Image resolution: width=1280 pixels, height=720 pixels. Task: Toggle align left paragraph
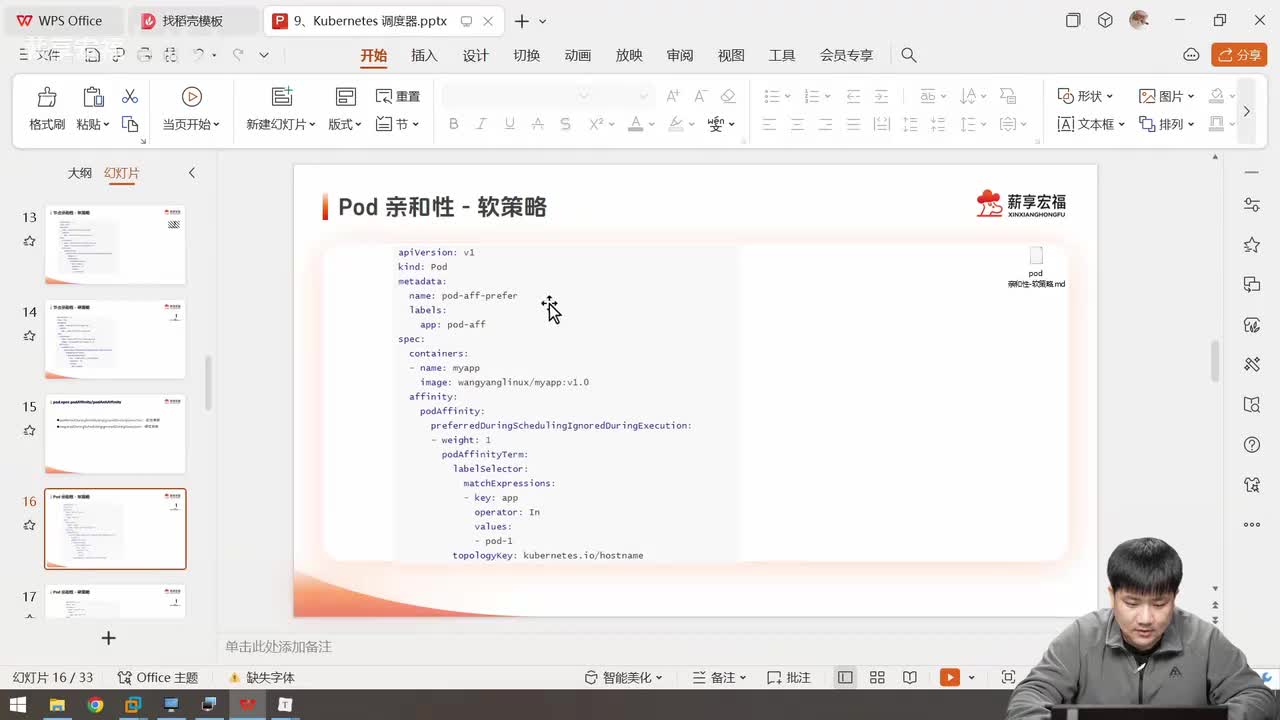click(x=769, y=124)
